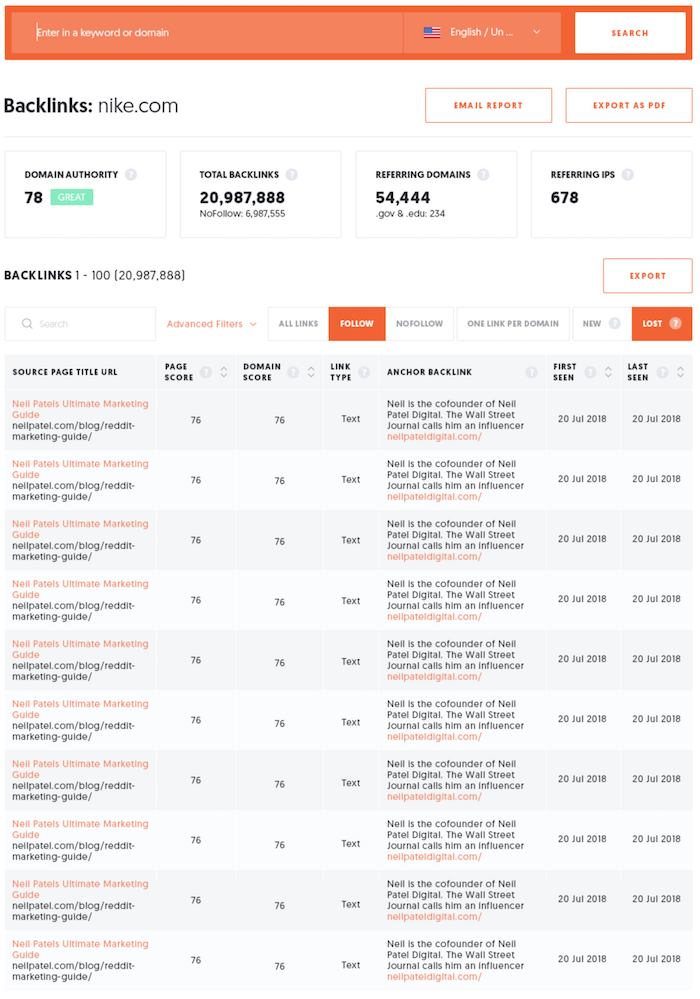700x999 pixels.
Task: Click the Export button above table
Action: point(647,276)
